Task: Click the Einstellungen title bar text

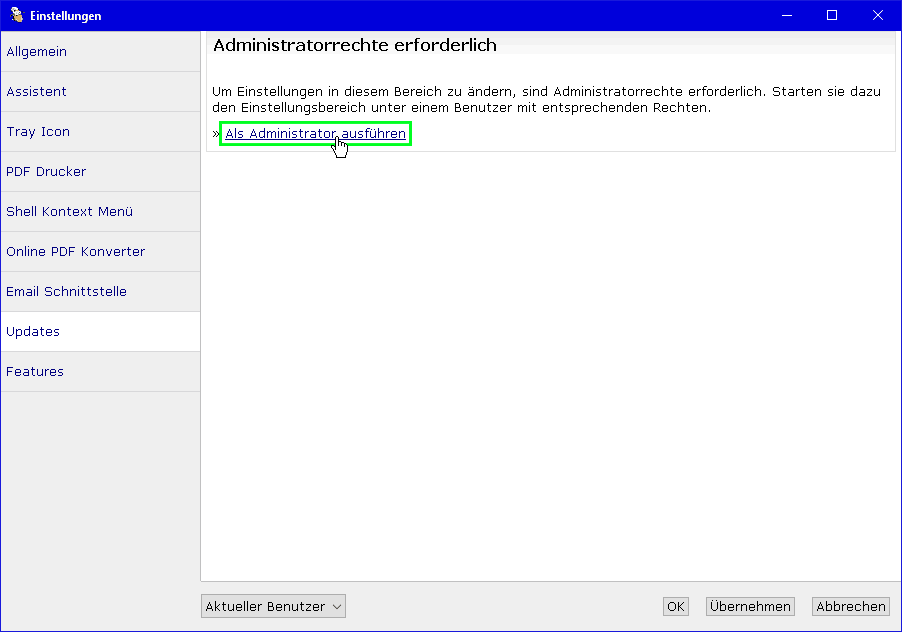Action: point(65,16)
